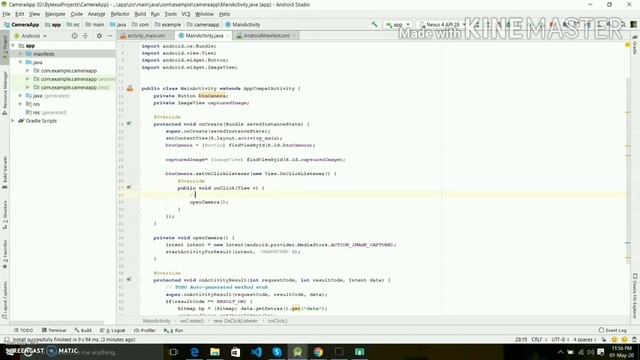Expand the java (generated) folder
Screen dimensions: 640x360
pyautogui.click(x=20, y=96)
